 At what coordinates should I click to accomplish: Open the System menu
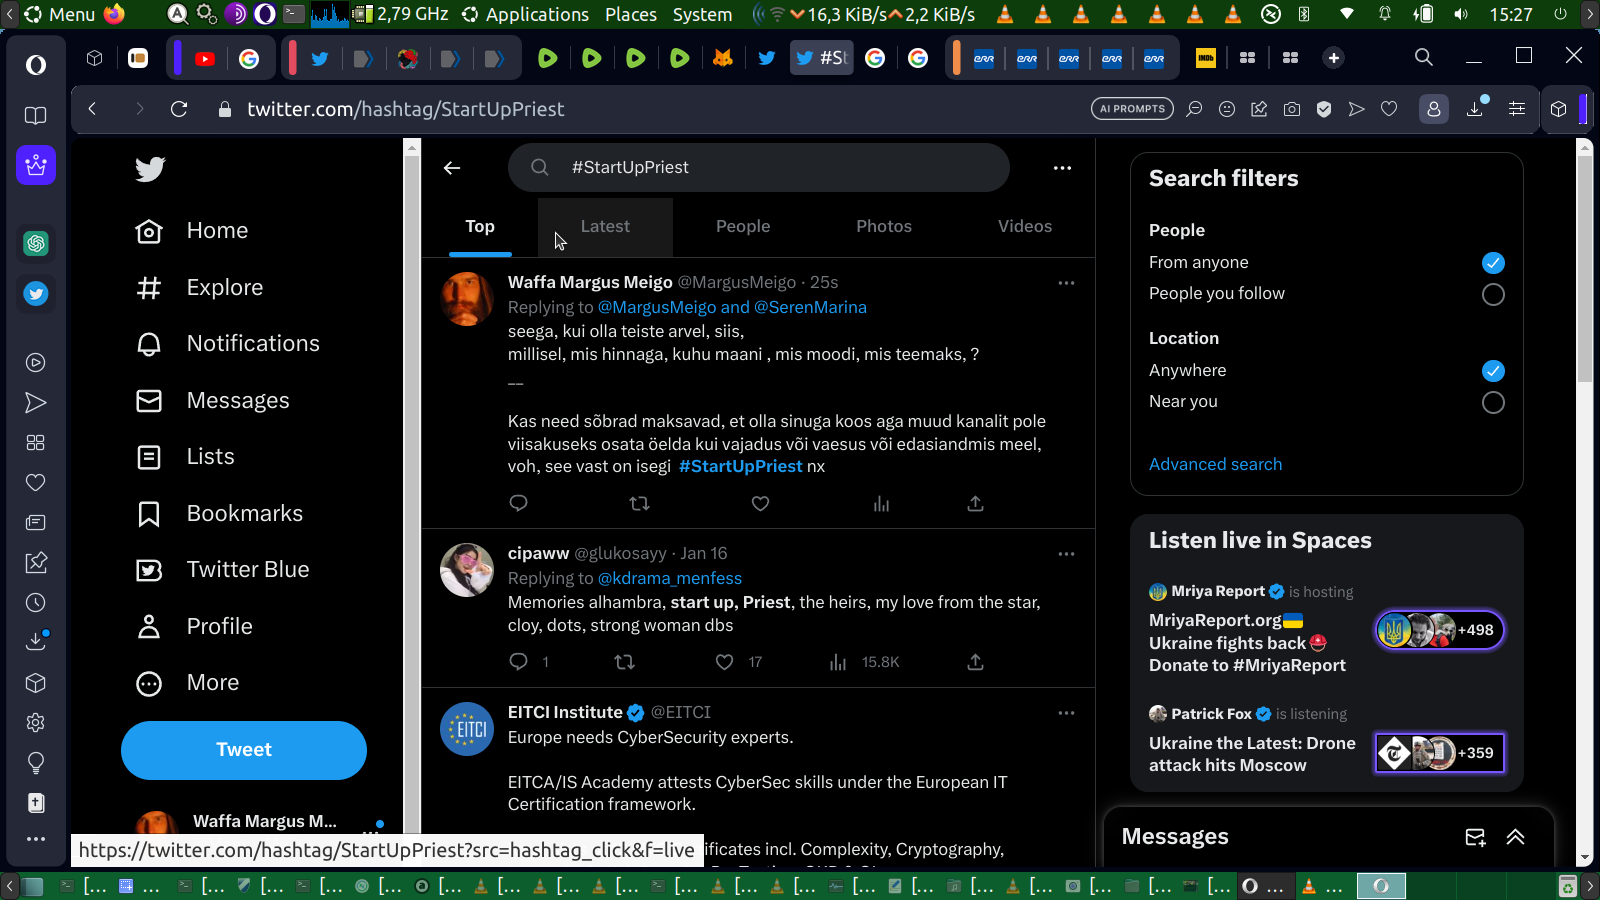702,14
